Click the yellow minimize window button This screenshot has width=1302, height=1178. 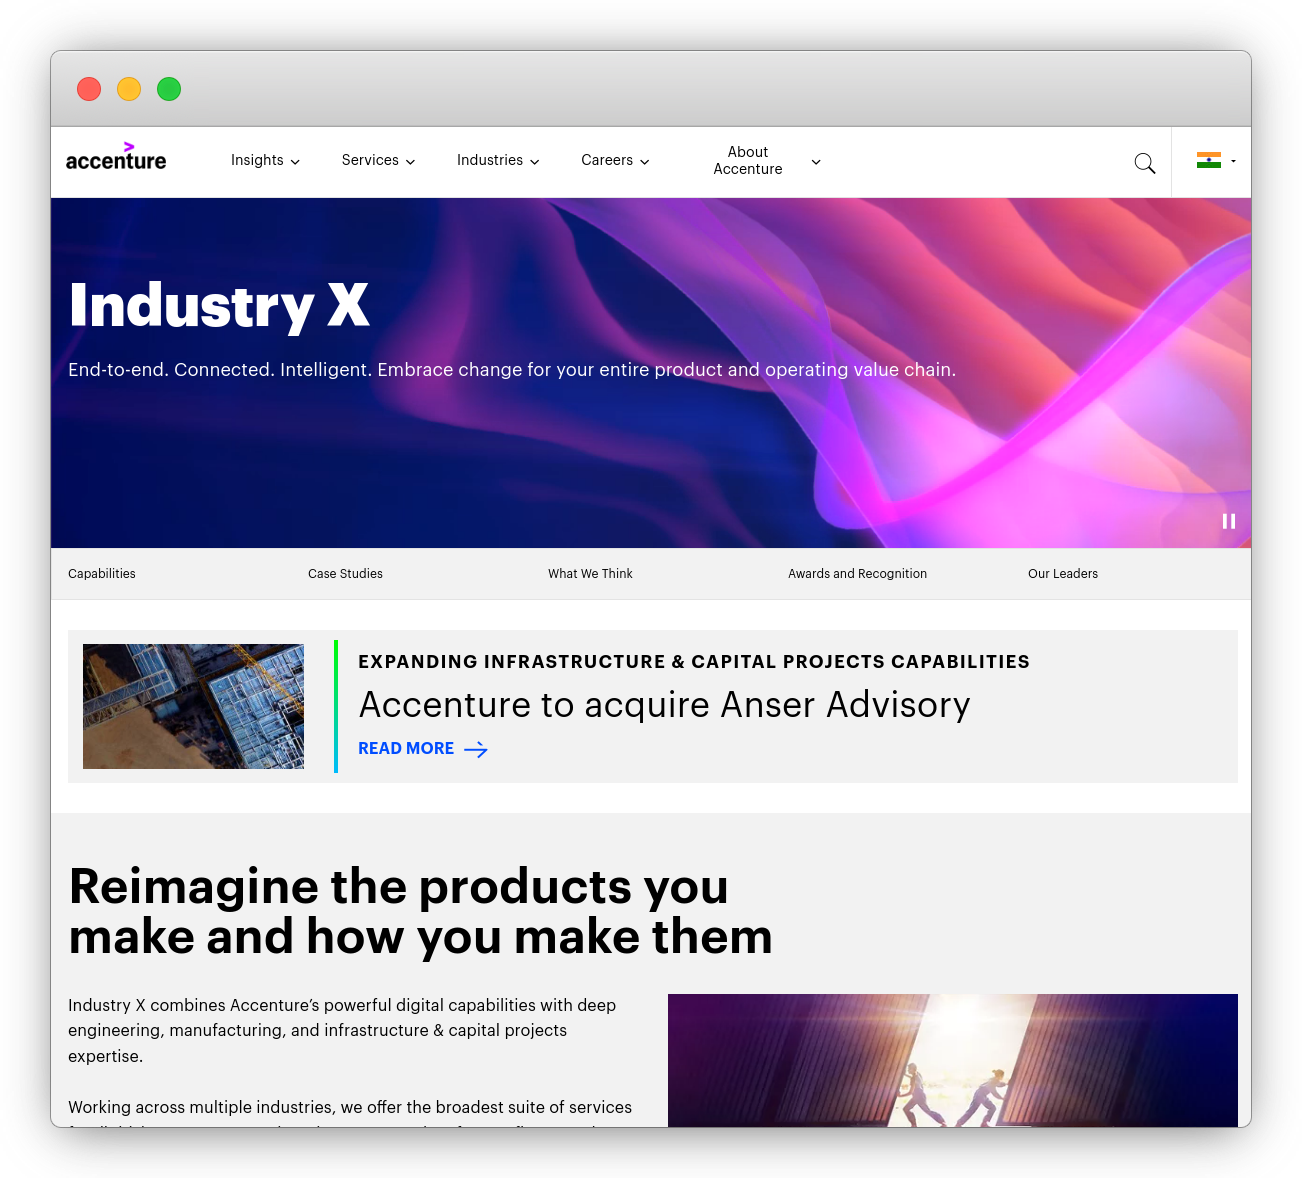click(x=129, y=89)
